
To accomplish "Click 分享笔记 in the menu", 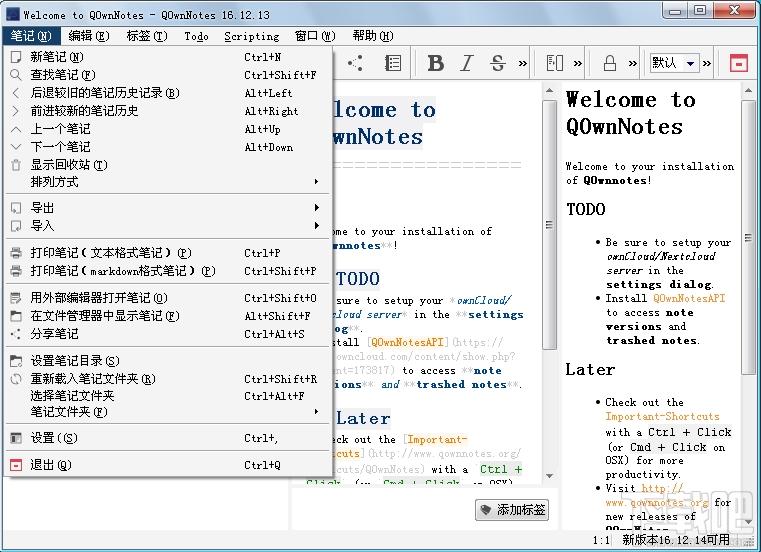I will click(x=168, y=334).
